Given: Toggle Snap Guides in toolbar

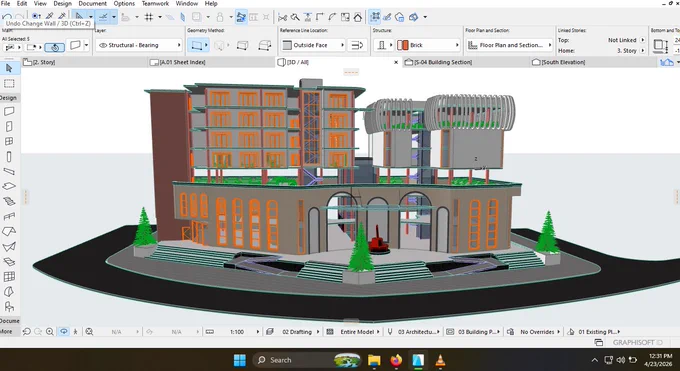Looking at the screenshot, I should point(103,17).
